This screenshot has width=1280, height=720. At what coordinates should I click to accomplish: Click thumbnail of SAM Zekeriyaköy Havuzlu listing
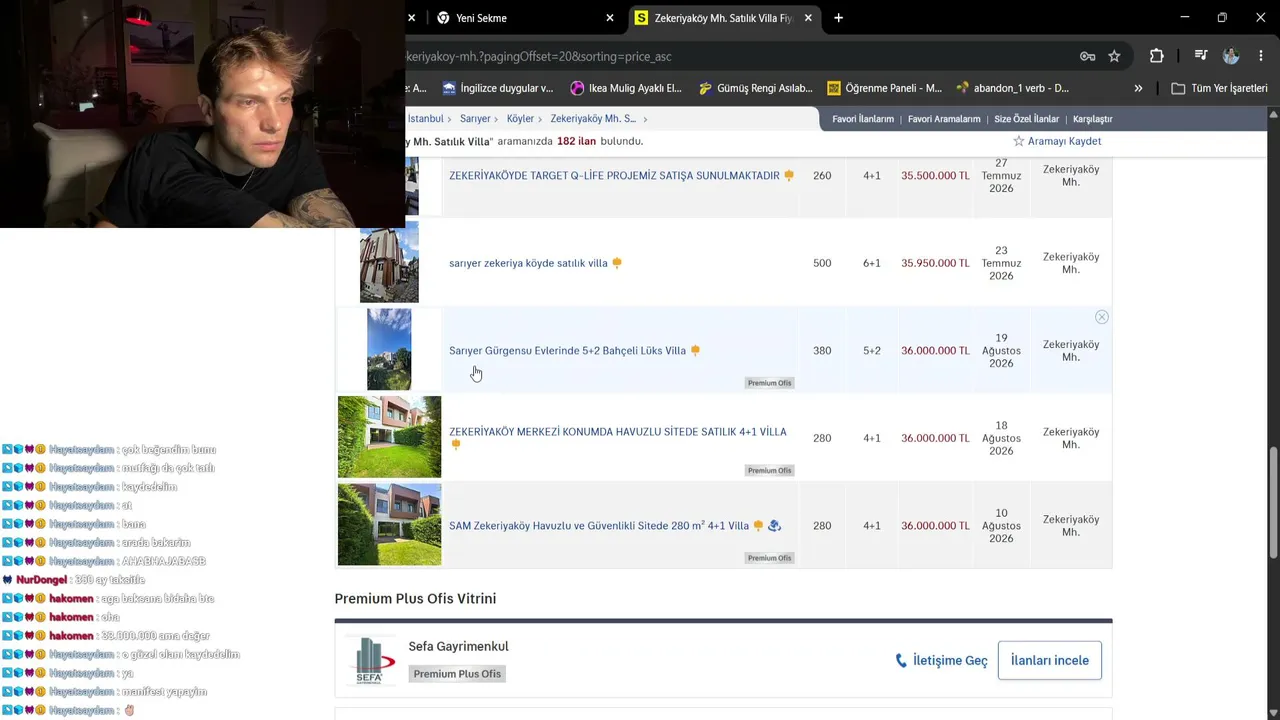click(389, 524)
